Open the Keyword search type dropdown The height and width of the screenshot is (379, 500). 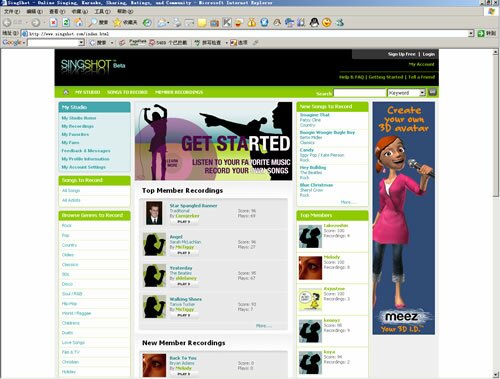pos(422,93)
